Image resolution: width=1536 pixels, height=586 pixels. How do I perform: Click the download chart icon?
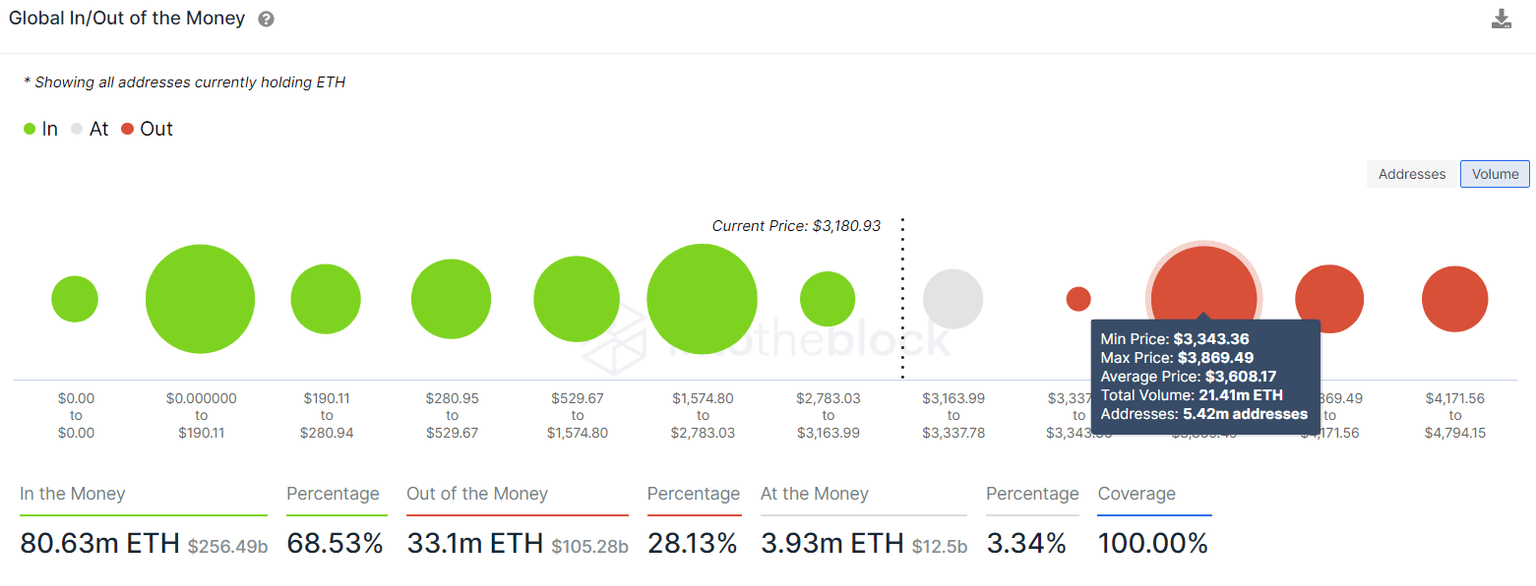[x=1501, y=19]
